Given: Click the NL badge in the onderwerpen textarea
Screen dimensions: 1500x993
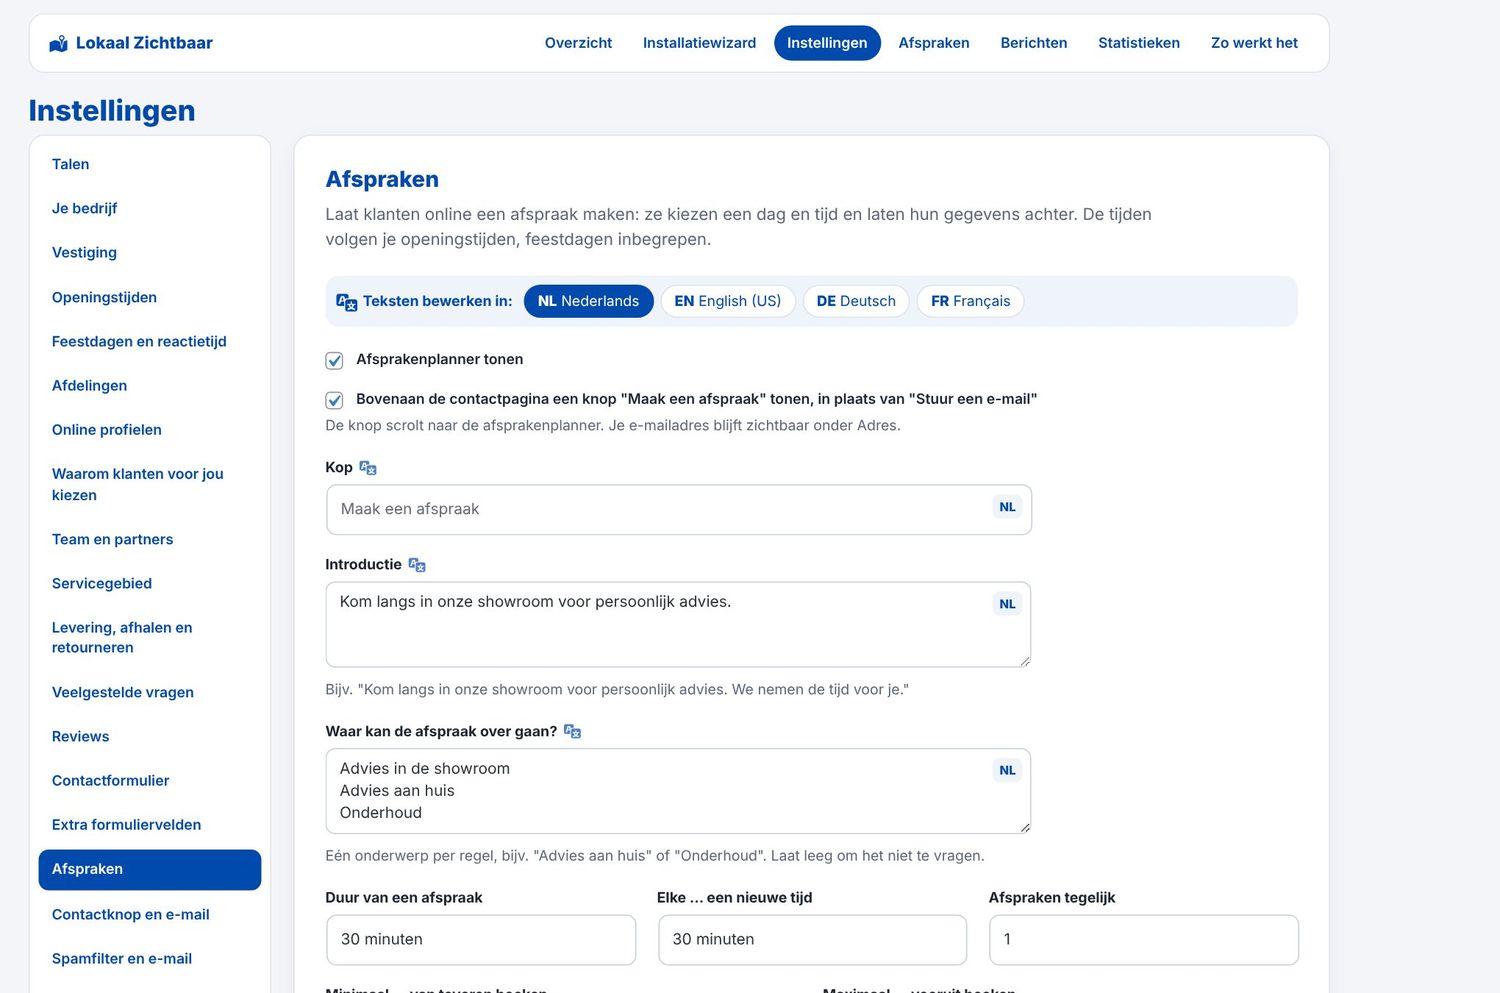Looking at the screenshot, I should (1007, 770).
